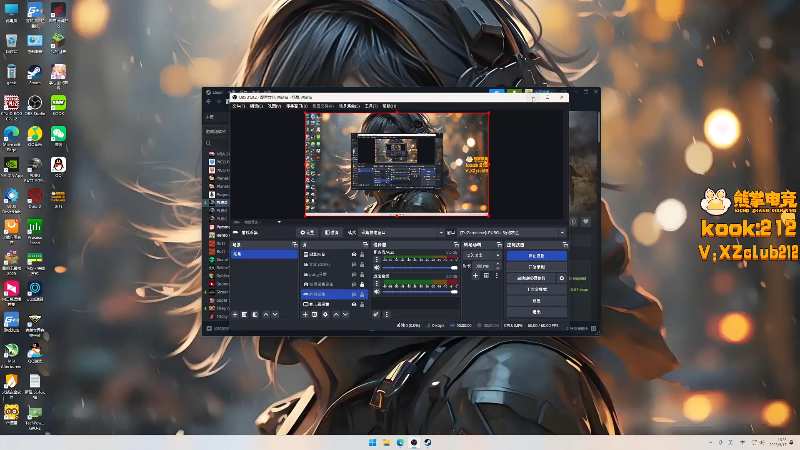This screenshot has height=450, width=800.
Task: Adjust first audio channel volume slider
Action: pyautogui.click(x=419, y=268)
